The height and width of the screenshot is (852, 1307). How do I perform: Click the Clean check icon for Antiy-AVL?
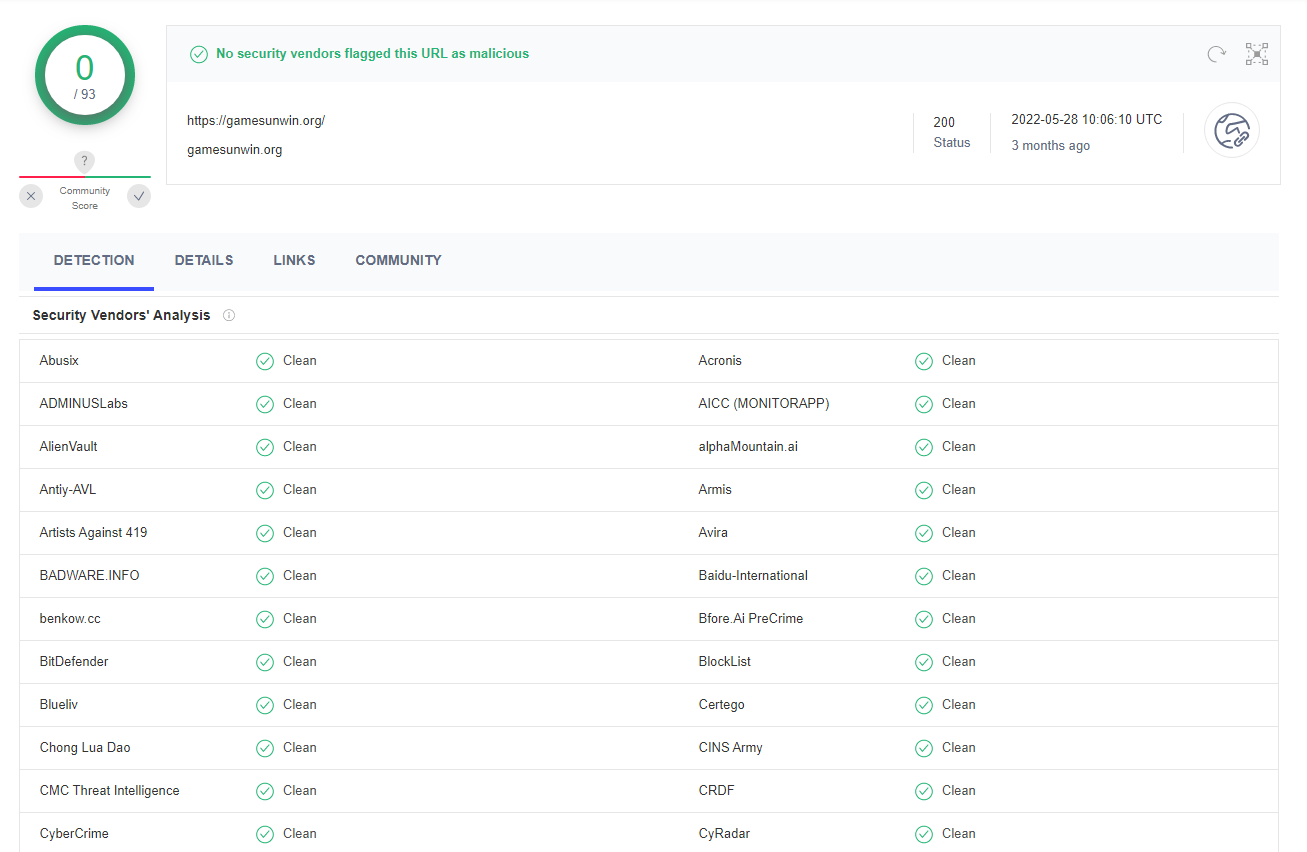(265, 490)
